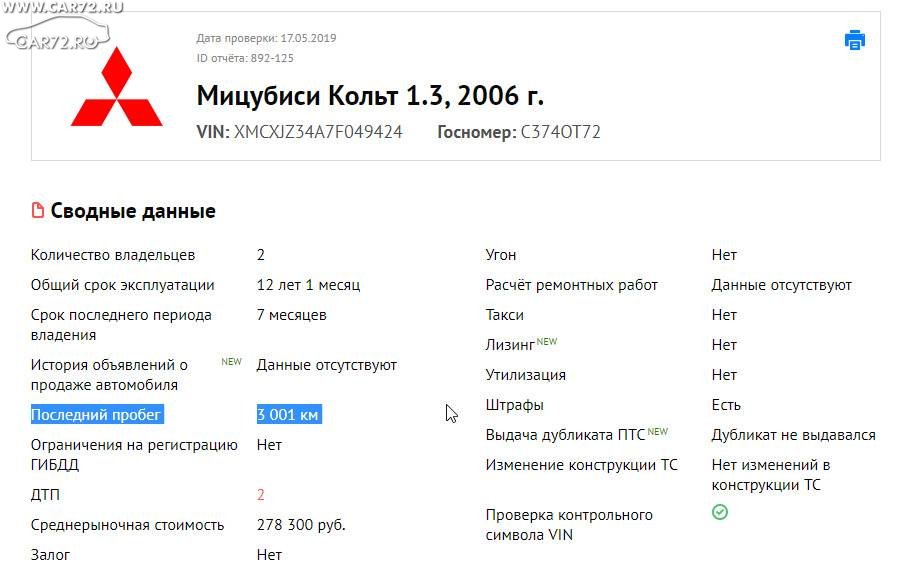905x588 pixels.
Task: Click the Количество владельцев label
Action: 113,254
